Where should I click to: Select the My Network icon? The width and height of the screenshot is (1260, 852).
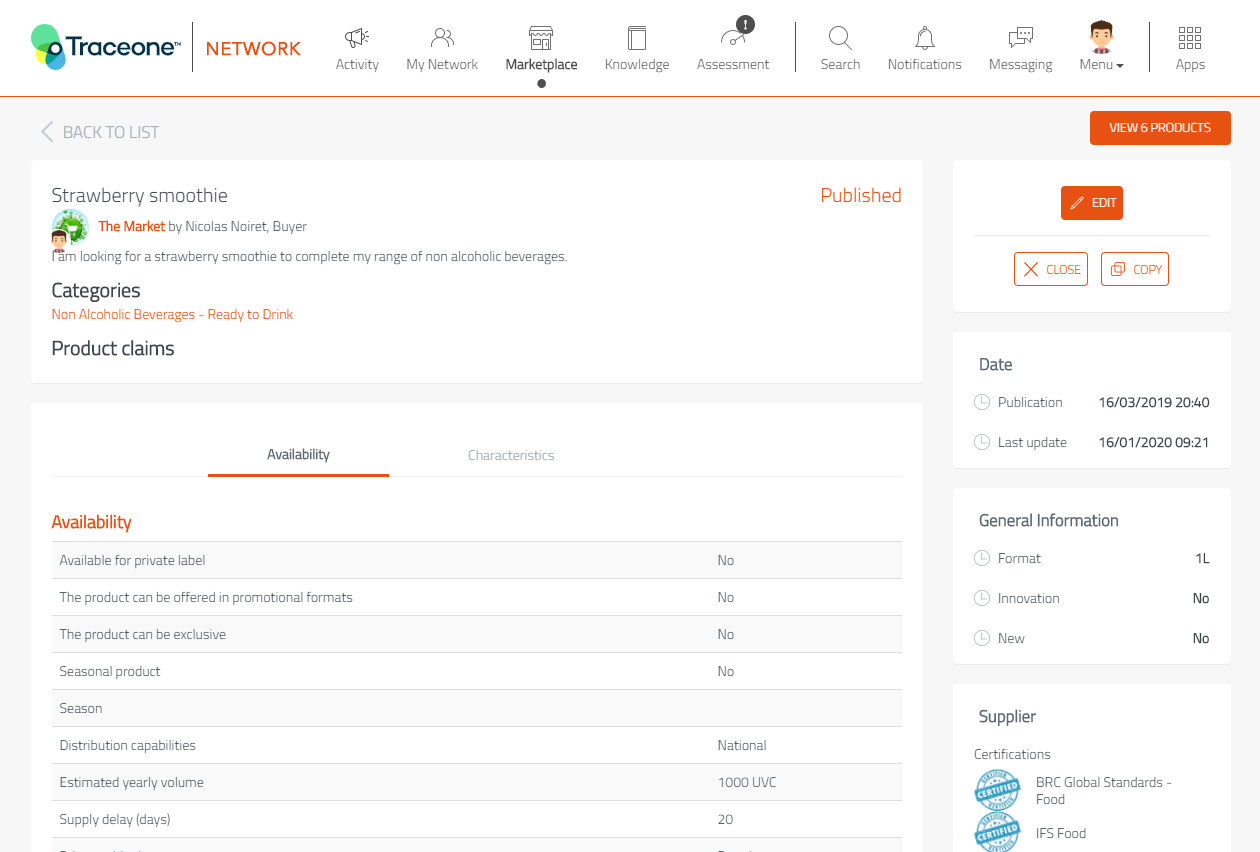[x=442, y=47]
